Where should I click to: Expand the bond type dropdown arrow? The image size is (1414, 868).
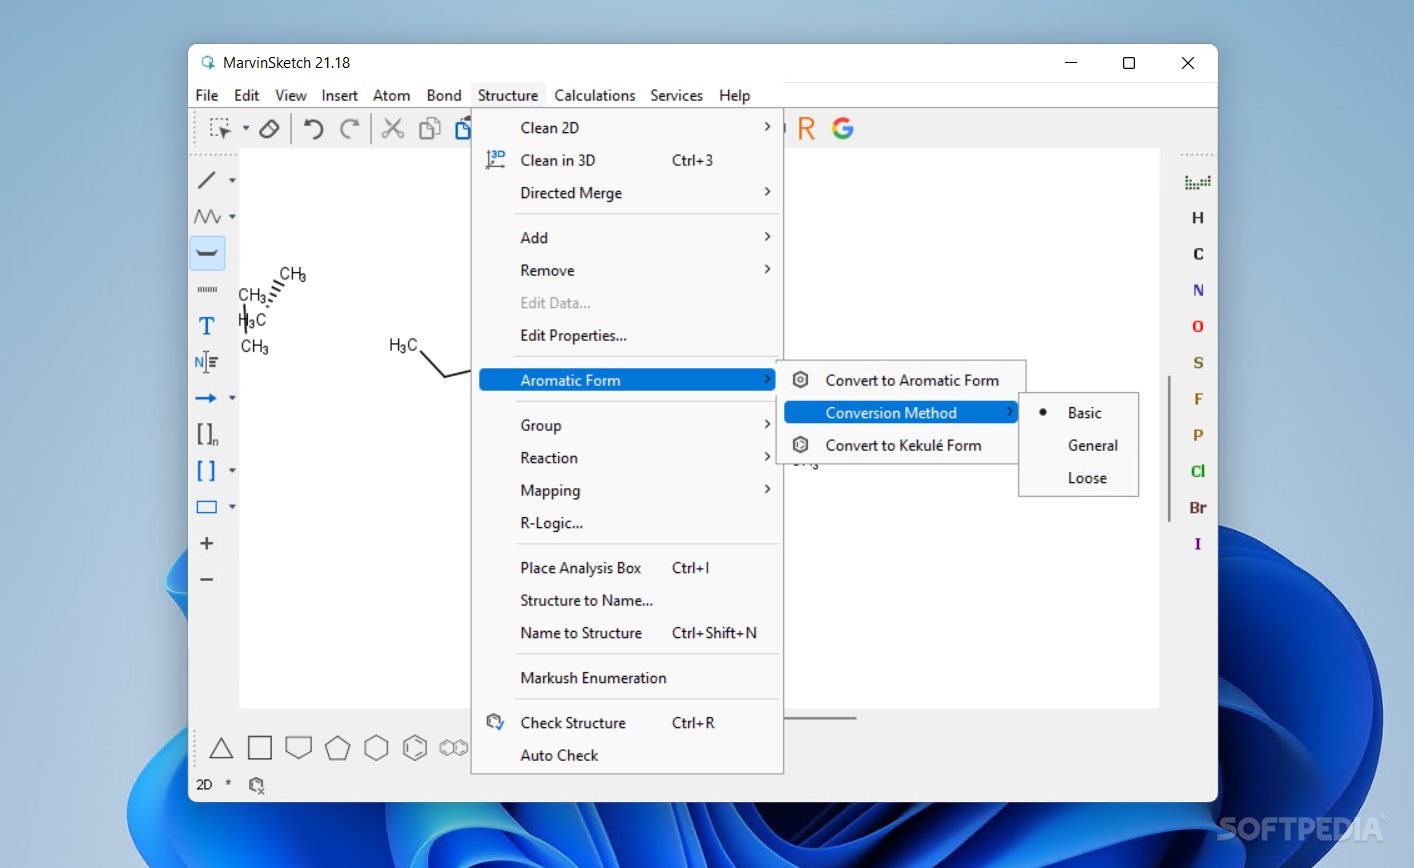[232, 180]
